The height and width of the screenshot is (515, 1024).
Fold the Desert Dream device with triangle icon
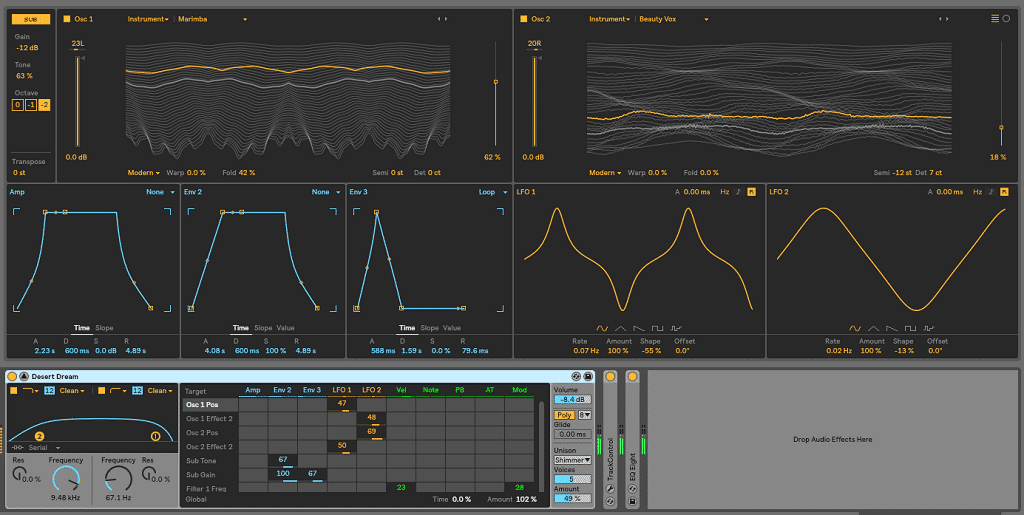[x=24, y=377]
